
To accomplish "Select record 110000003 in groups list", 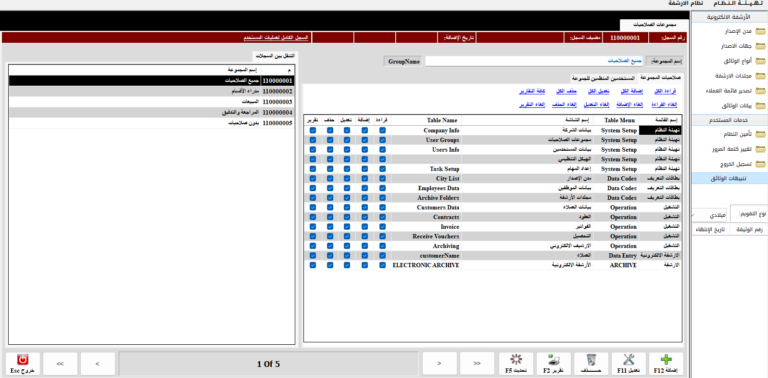I will tap(152, 102).
